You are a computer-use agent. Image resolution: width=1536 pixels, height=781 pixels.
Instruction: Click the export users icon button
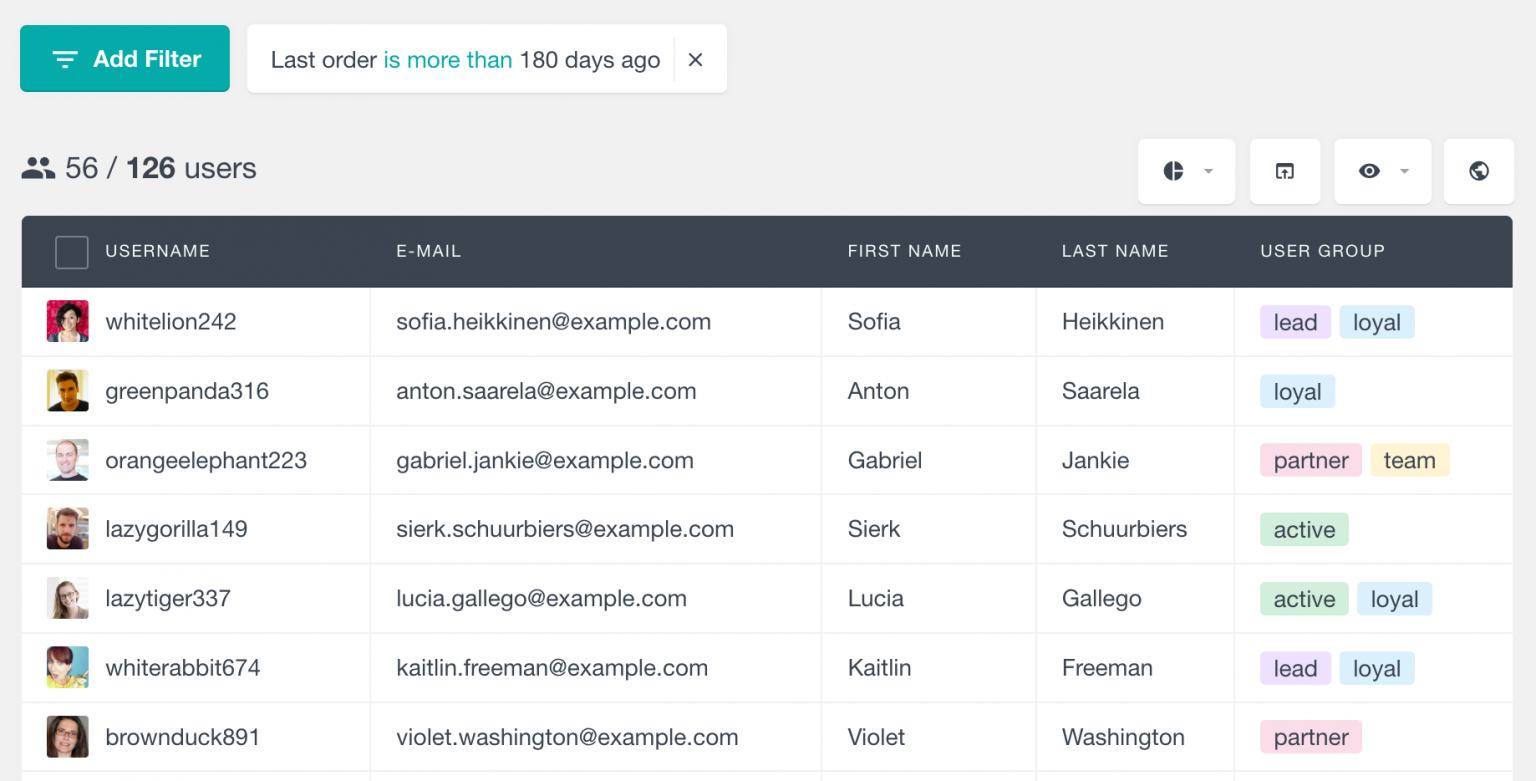tap(1285, 171)
